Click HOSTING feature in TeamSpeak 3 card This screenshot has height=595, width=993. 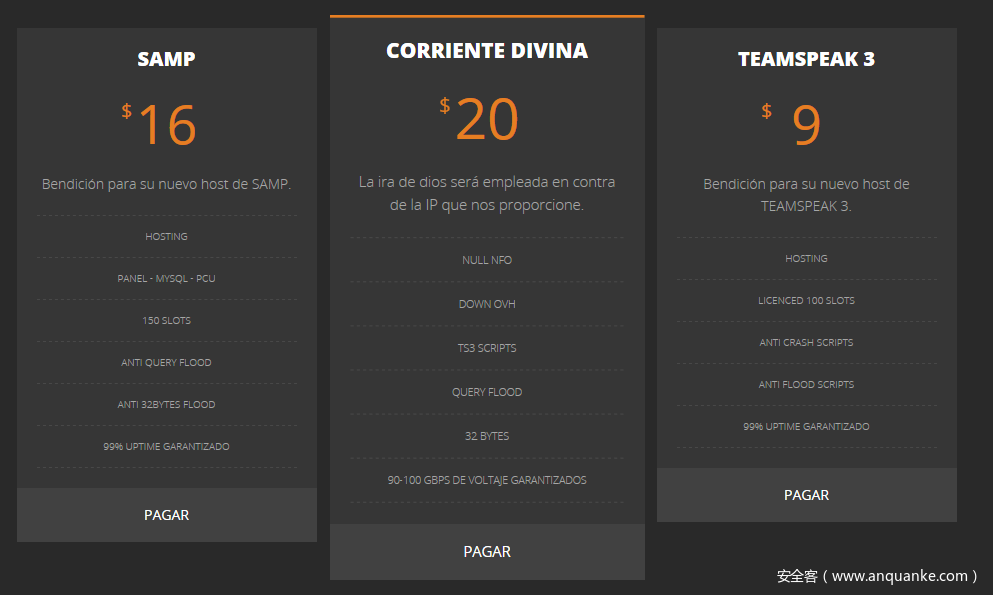[806, 258]
